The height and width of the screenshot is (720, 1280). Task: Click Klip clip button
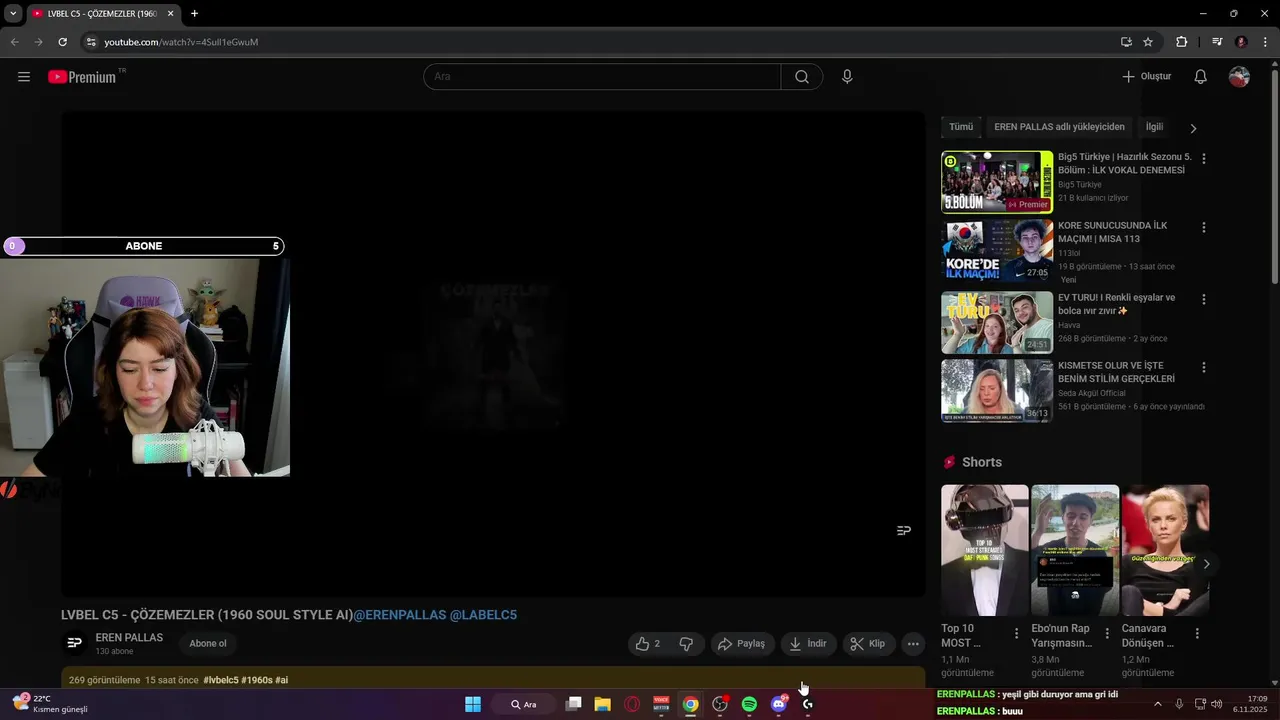click(868, 644)
